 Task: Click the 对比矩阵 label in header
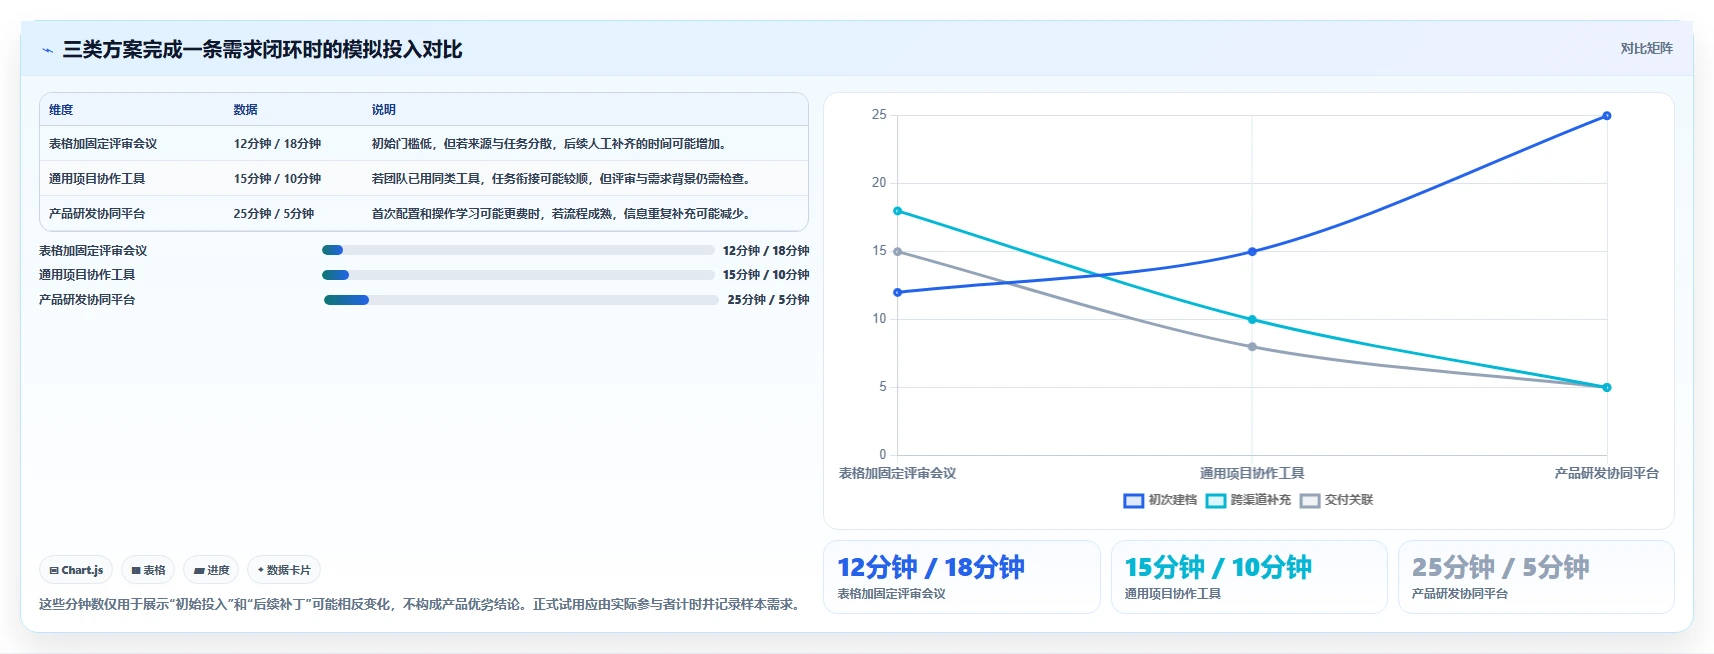pos(1646,48)
